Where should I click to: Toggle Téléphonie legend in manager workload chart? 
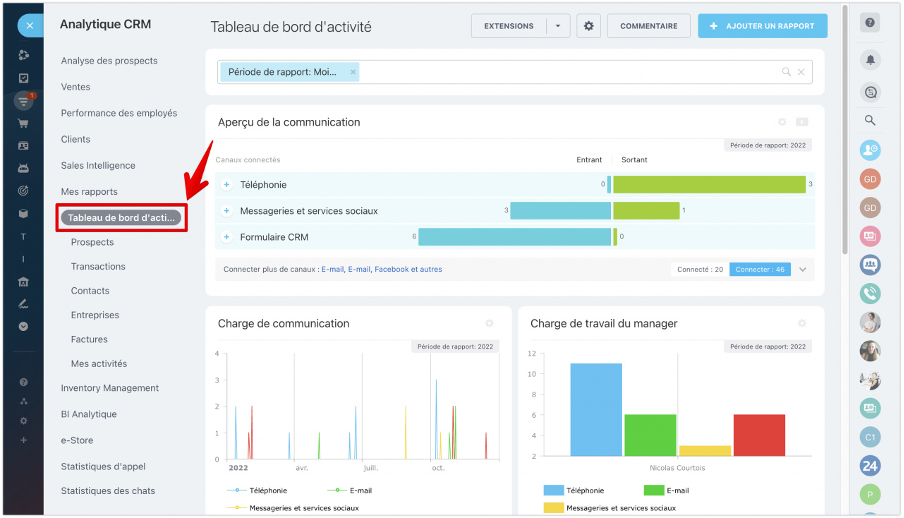pyautogui.click(x=574, y=490)
